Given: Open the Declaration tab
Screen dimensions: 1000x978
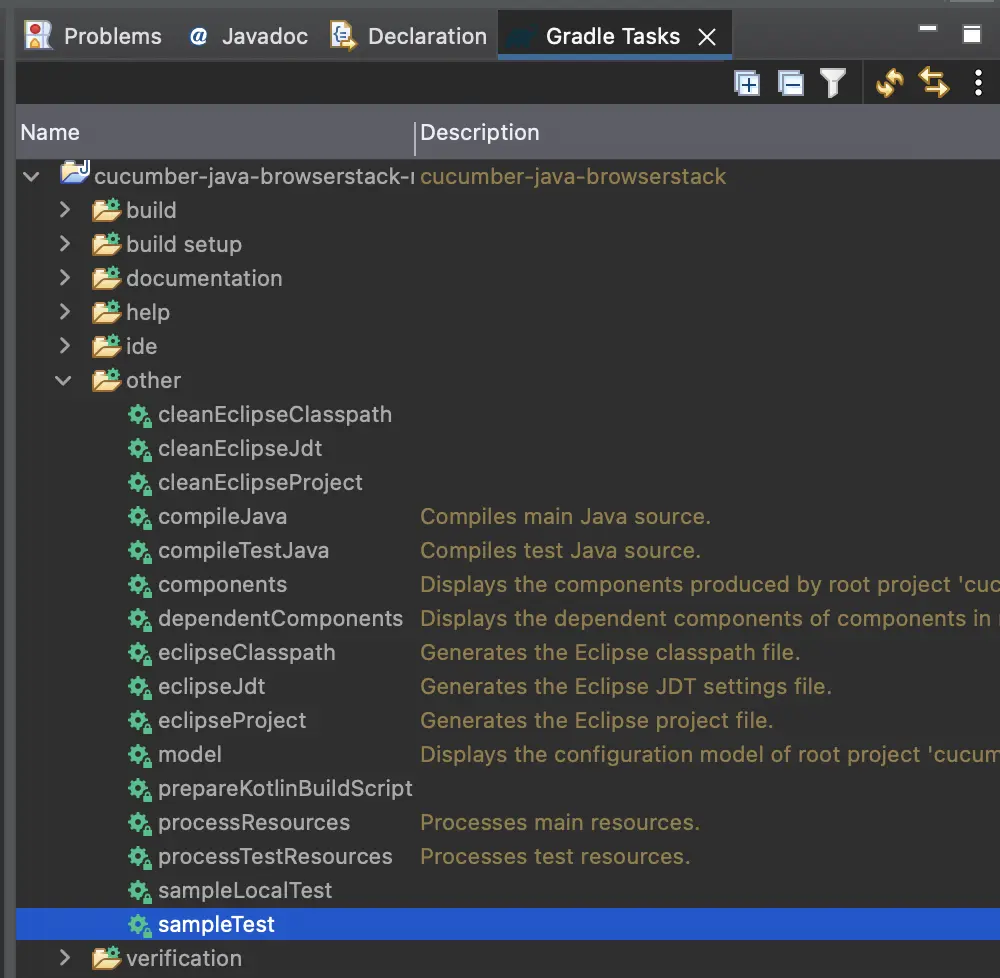Looking at the screenshot, I should 410,37.
